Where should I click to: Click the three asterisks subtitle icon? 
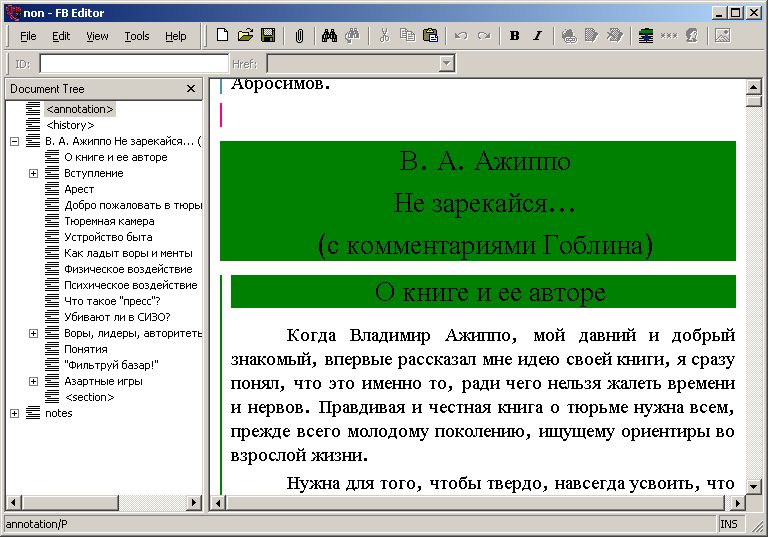(x=669, y=35)
